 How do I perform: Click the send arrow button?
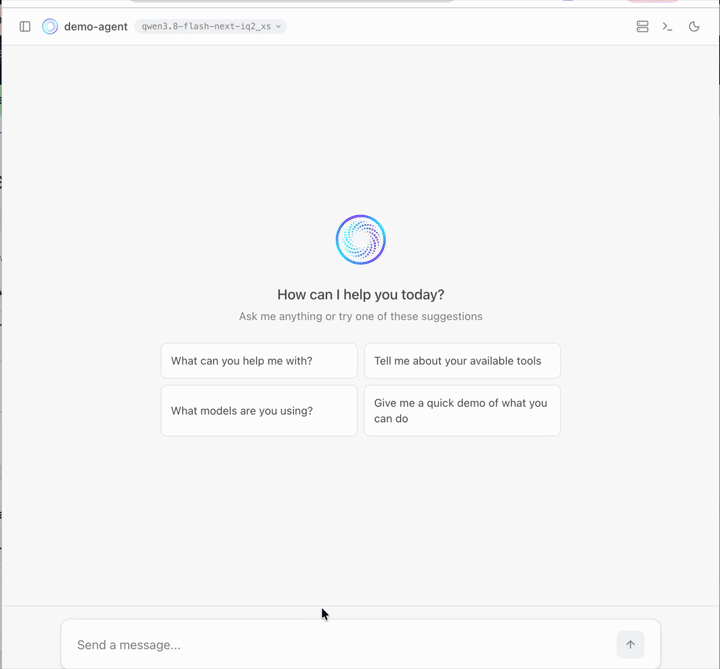tap(630, 645)
